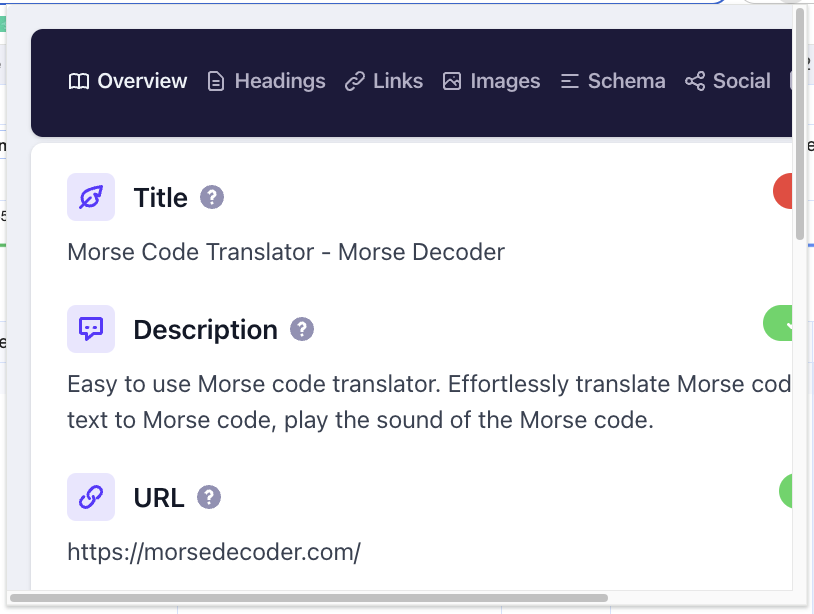The width and height of the screenshot is (814, 614).
Task: Click the chat bubble icon beside Description
Action: point(91,329)
